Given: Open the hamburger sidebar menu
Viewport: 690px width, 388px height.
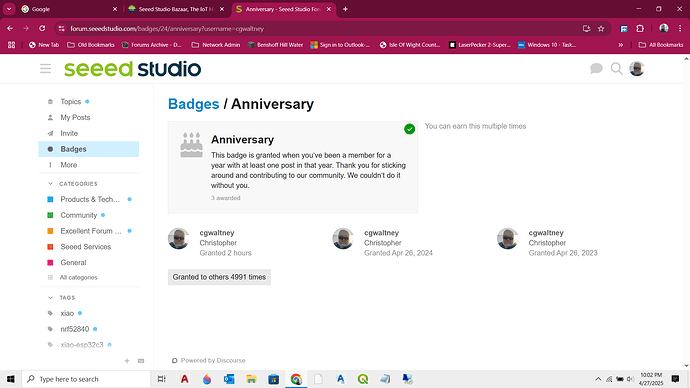Looking at the screenshot, I should coord(45,69).
